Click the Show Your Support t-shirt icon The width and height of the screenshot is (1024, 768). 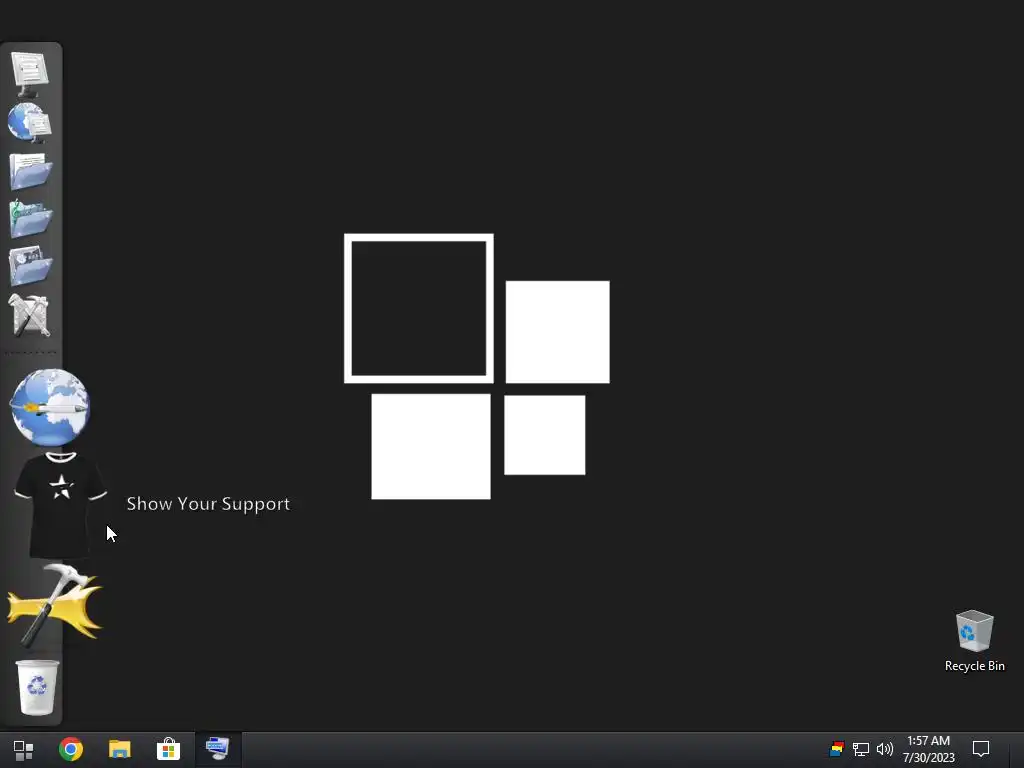point(61,504)
